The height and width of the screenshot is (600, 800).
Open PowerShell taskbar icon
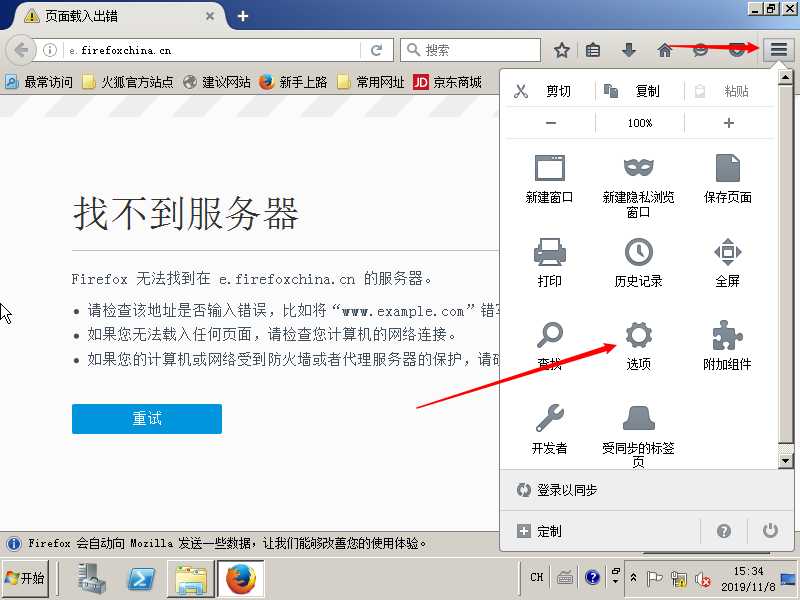[141, 578]
